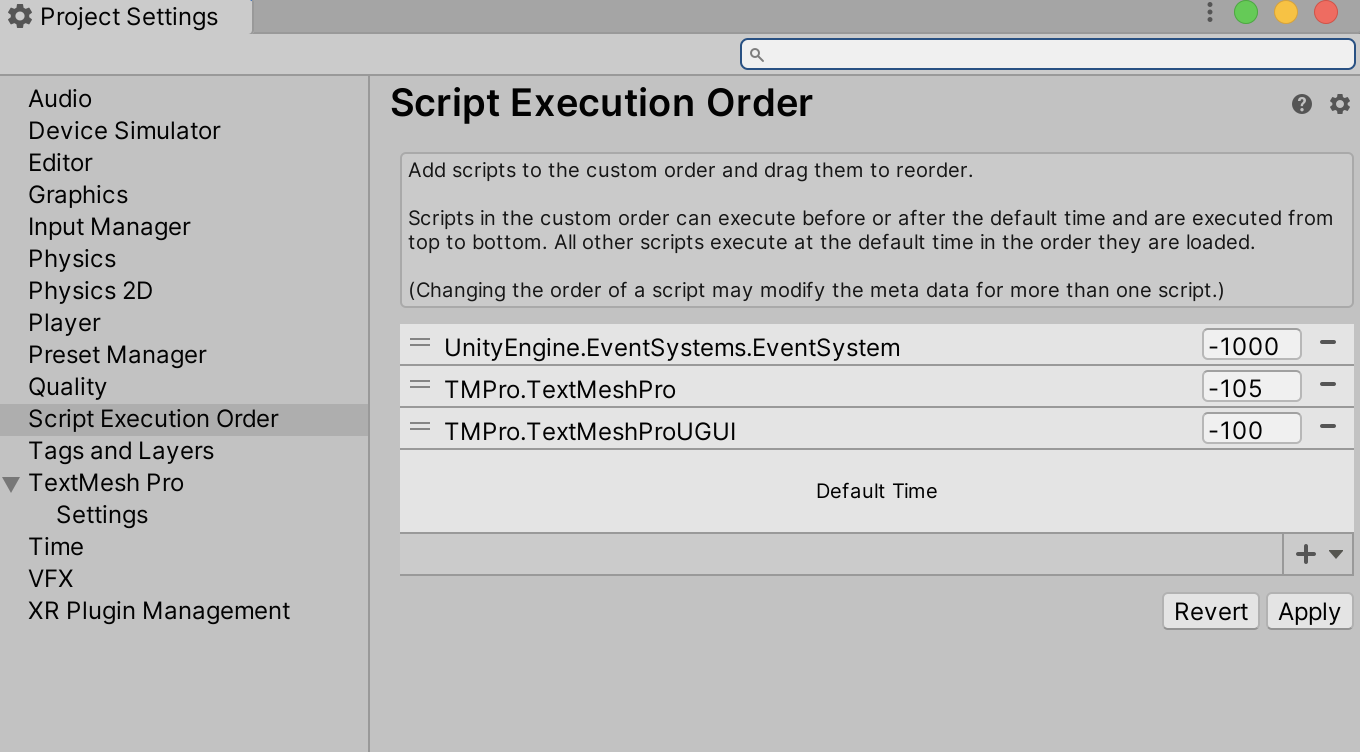Viewport: 1360px width, 752px height.
Task: Grab the drag handle of TMPro.TextMeshProUGUI row
Action: point(420,427)
